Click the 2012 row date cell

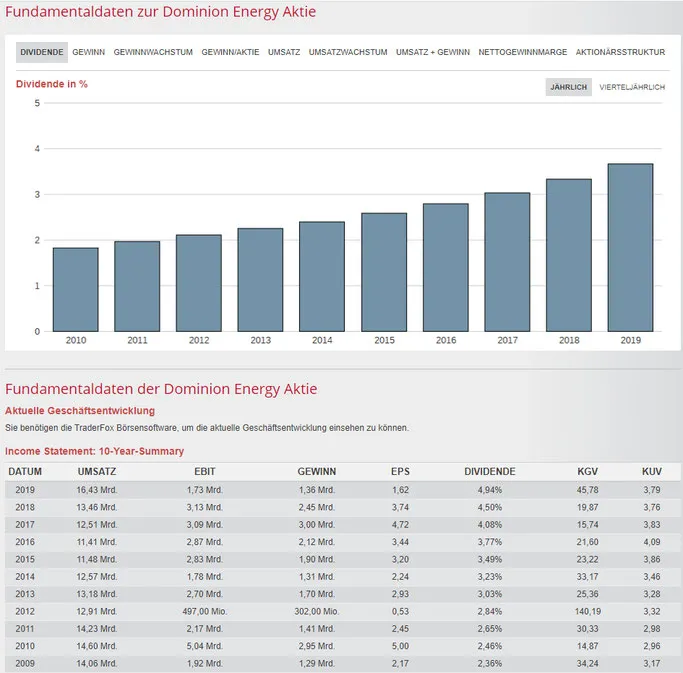pos(25,611)
